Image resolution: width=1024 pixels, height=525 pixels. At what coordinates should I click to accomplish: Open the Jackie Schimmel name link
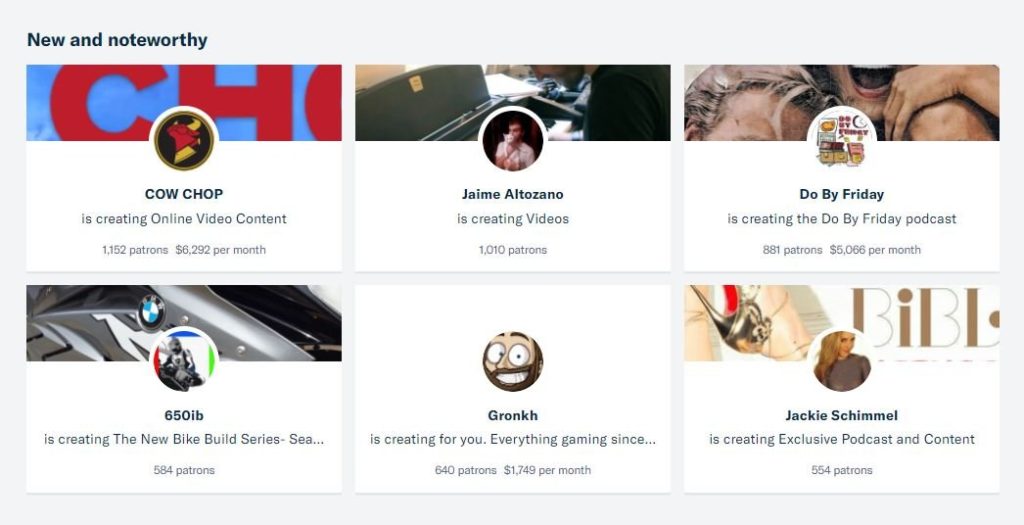(x=842, y=415)
